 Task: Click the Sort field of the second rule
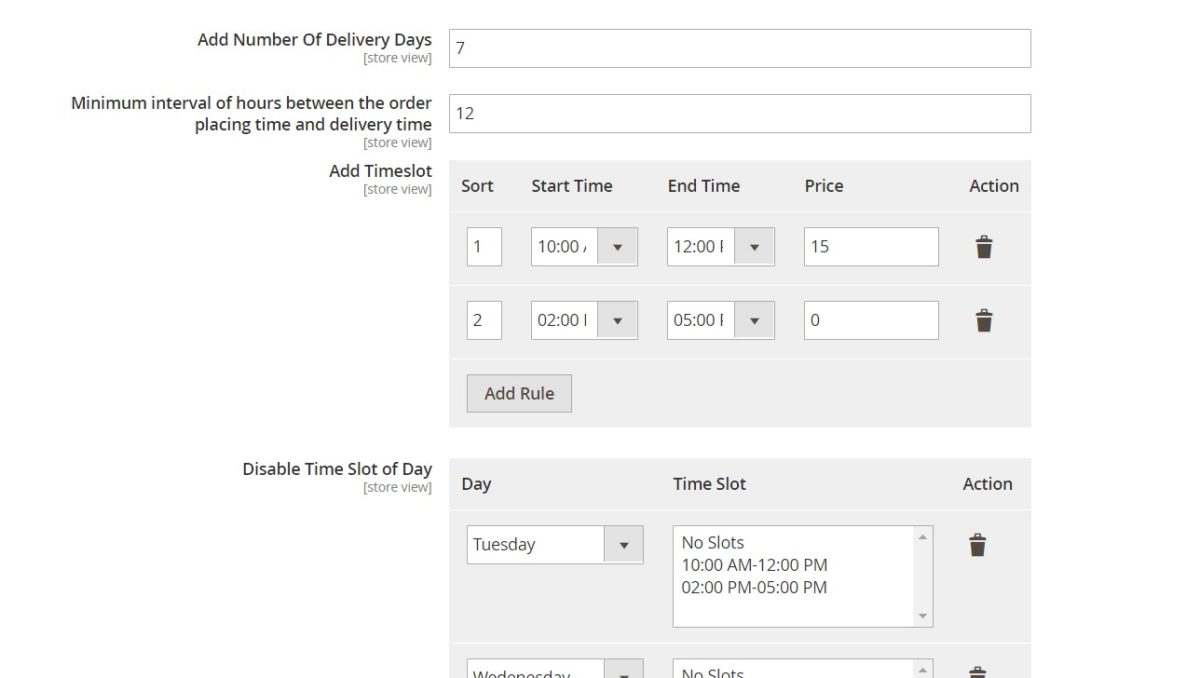click(484, 320)
